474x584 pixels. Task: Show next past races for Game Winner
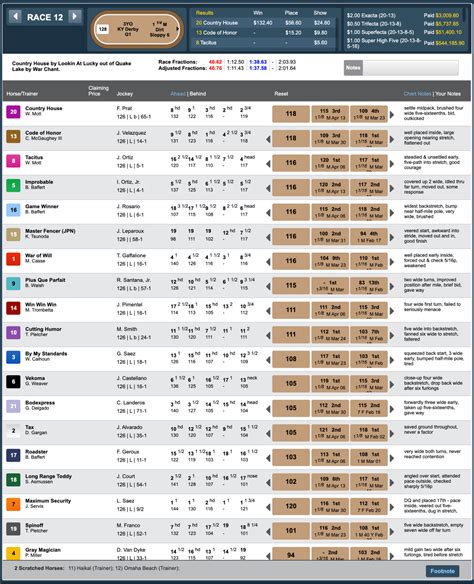pyautogui.click(x=392, y=213)
